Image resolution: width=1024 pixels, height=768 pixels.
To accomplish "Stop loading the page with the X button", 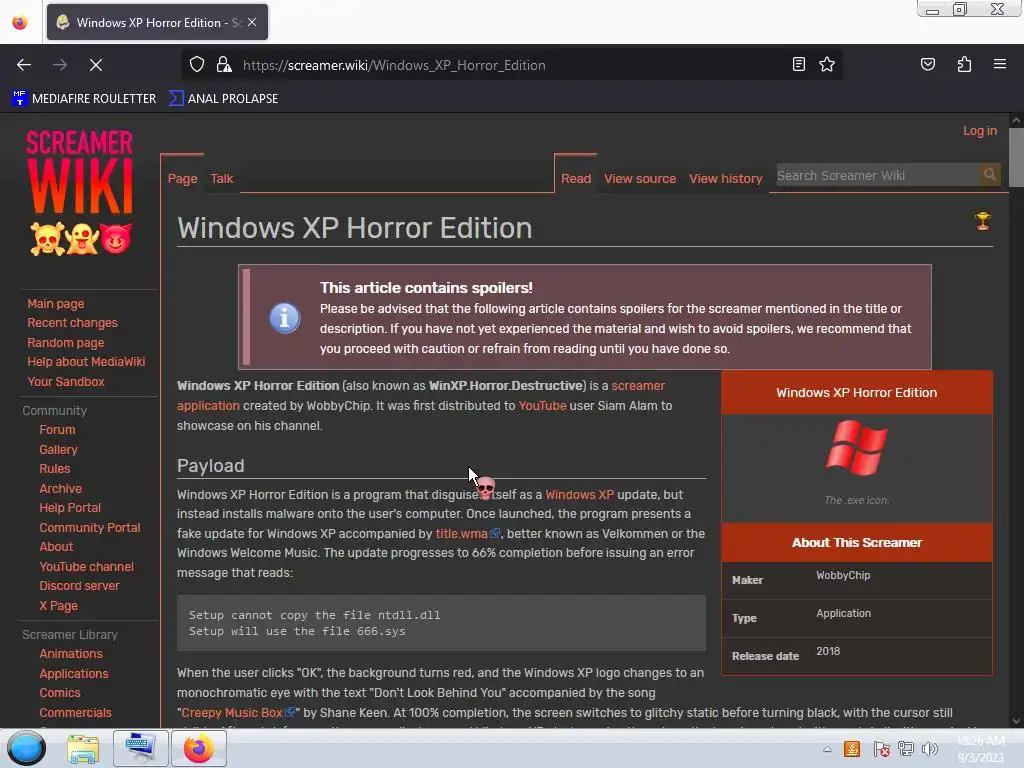I will (96, 65).
